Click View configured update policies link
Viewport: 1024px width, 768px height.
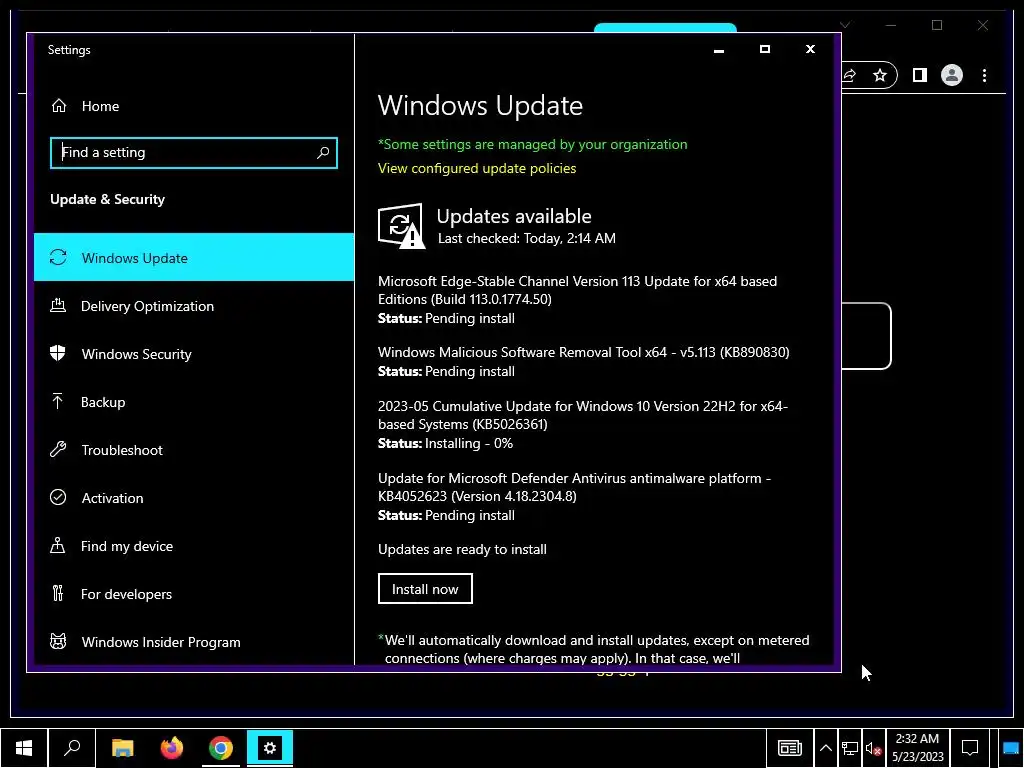pos(477,168)
